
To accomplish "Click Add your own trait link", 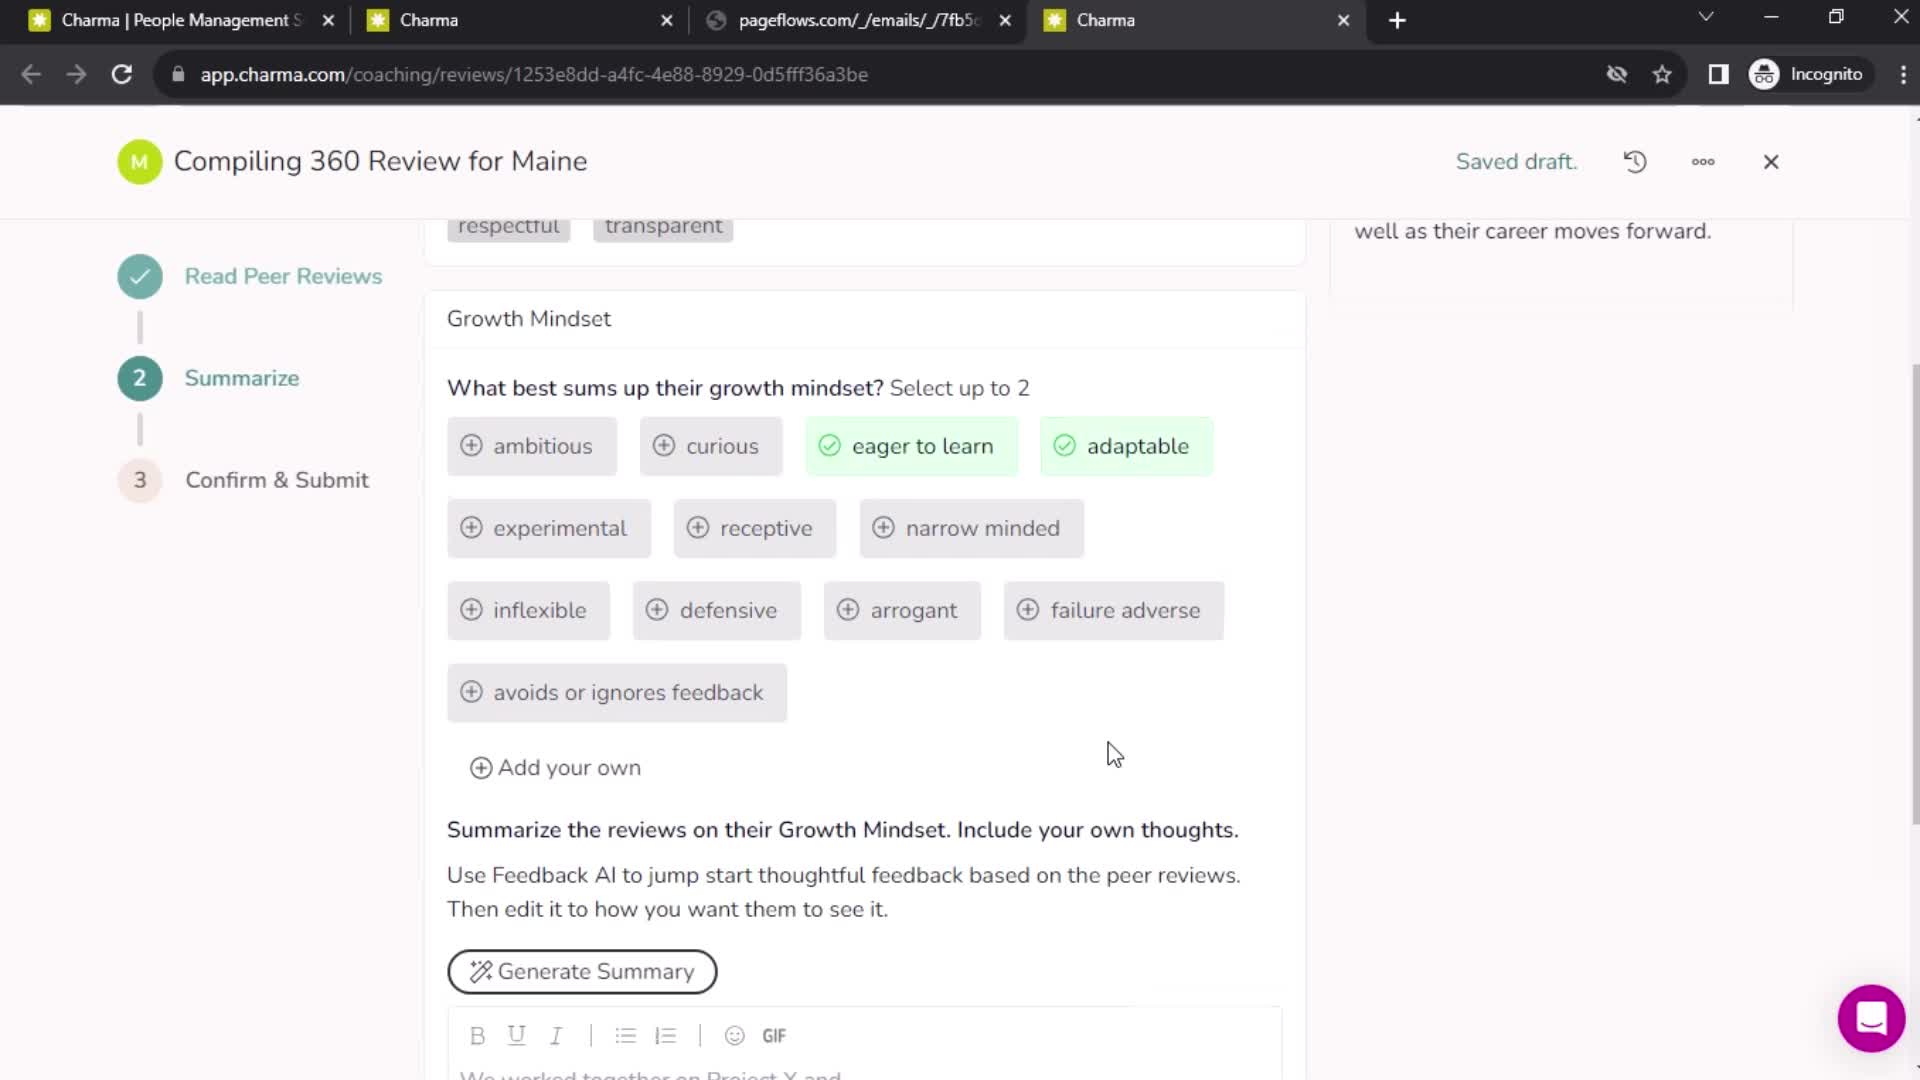I will [554, 767].
